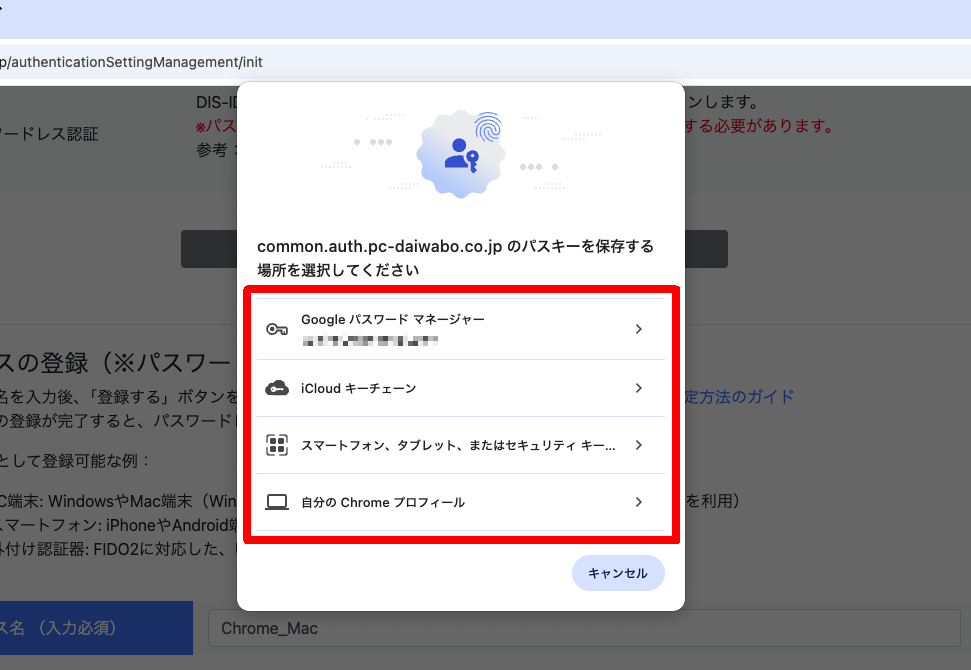Image resolution: width=971 pixels, height=670 pixels.
Task: Click chevron next to 自分の Chrome プロフィール
Action: pyautogui.click(x=639, y=502)
